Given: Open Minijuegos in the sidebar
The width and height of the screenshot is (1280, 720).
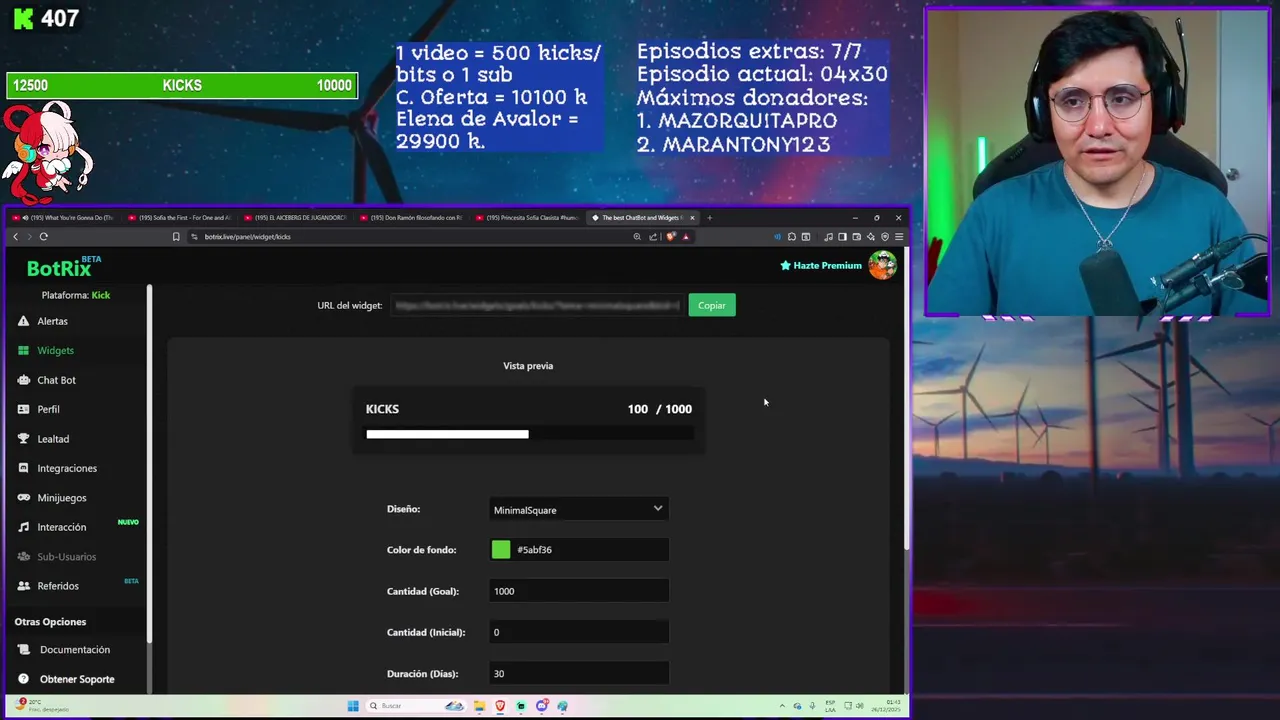Looking at the screenshot, I should point(62,498).
